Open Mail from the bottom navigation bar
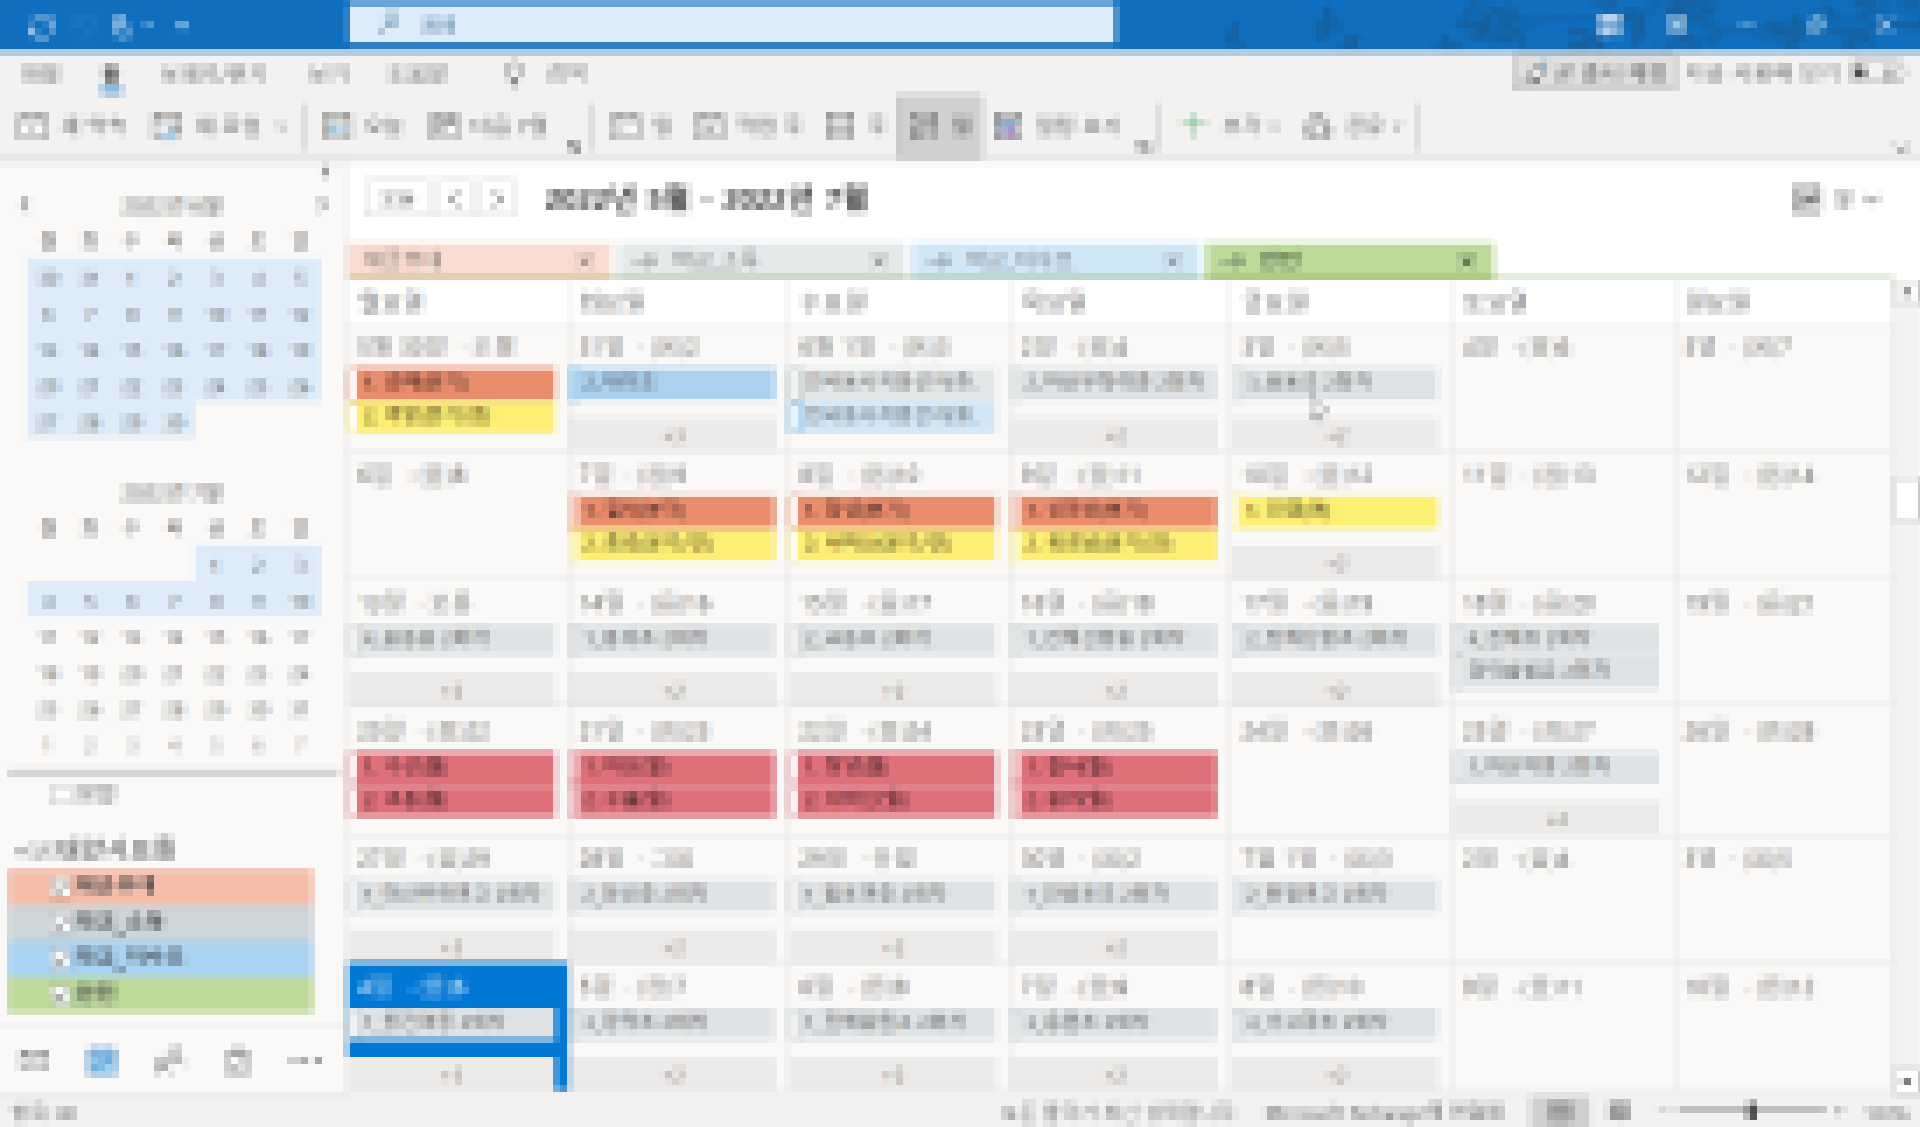Viewport: 1920px width, 1127px height. [x=34, y=1060]
